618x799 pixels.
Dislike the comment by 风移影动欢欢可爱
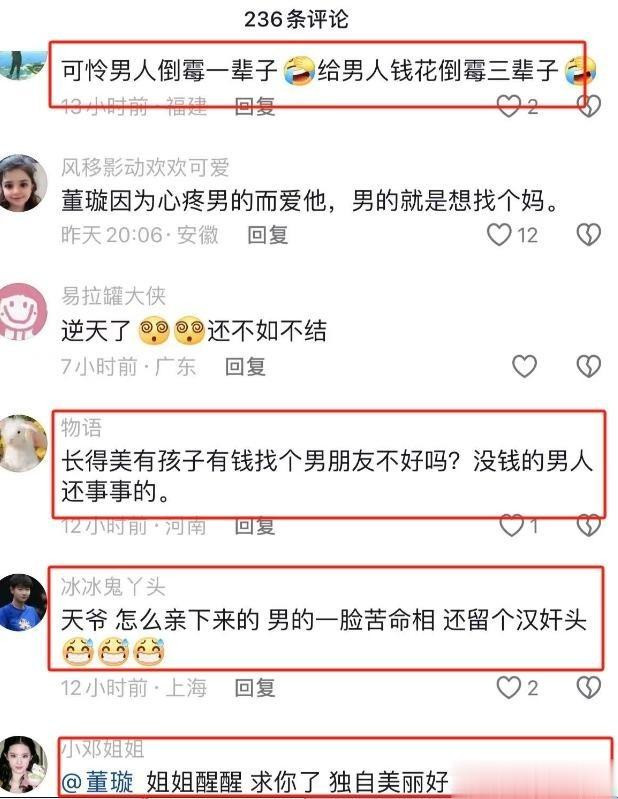pos(588,235)
